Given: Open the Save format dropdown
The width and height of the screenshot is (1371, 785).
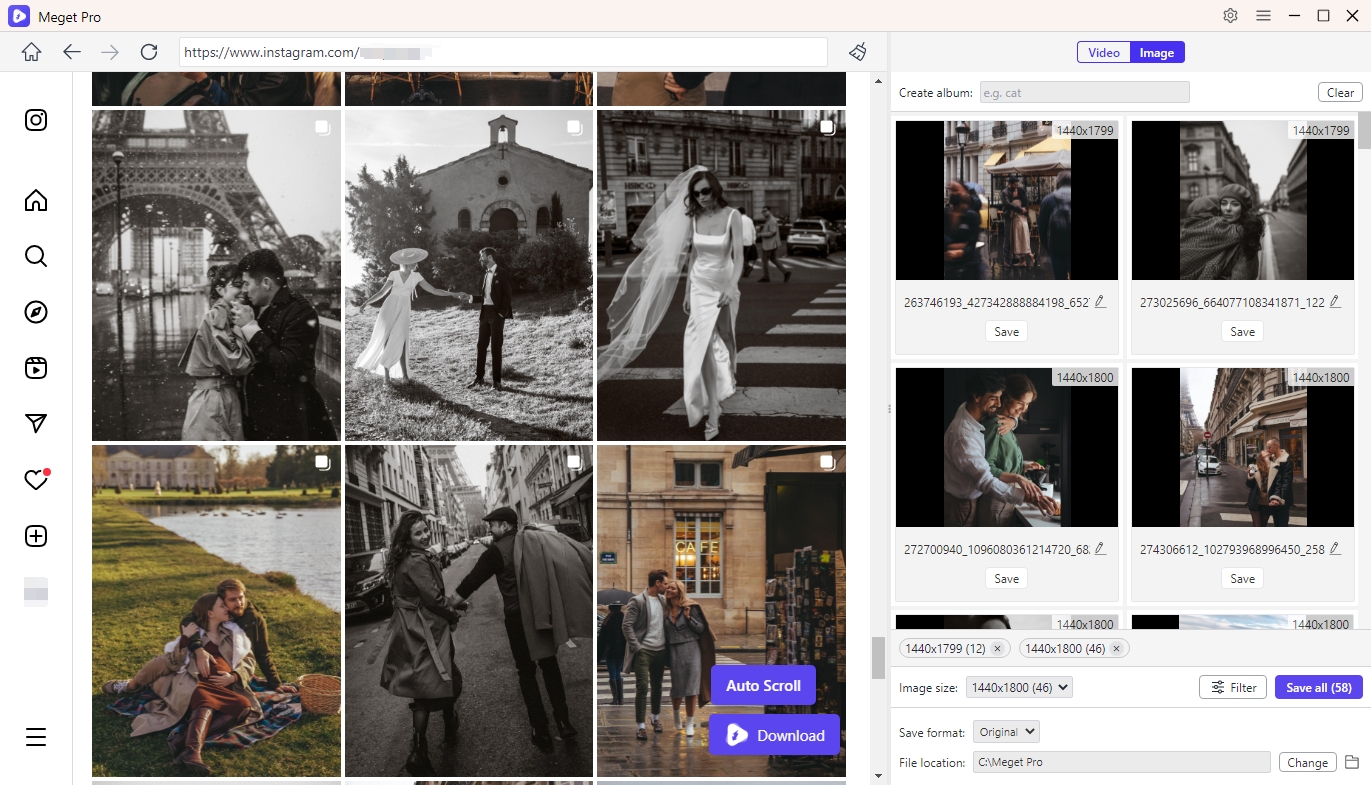Looking at the screenshot, I should pyautogui.click(x=1006, y=732).
